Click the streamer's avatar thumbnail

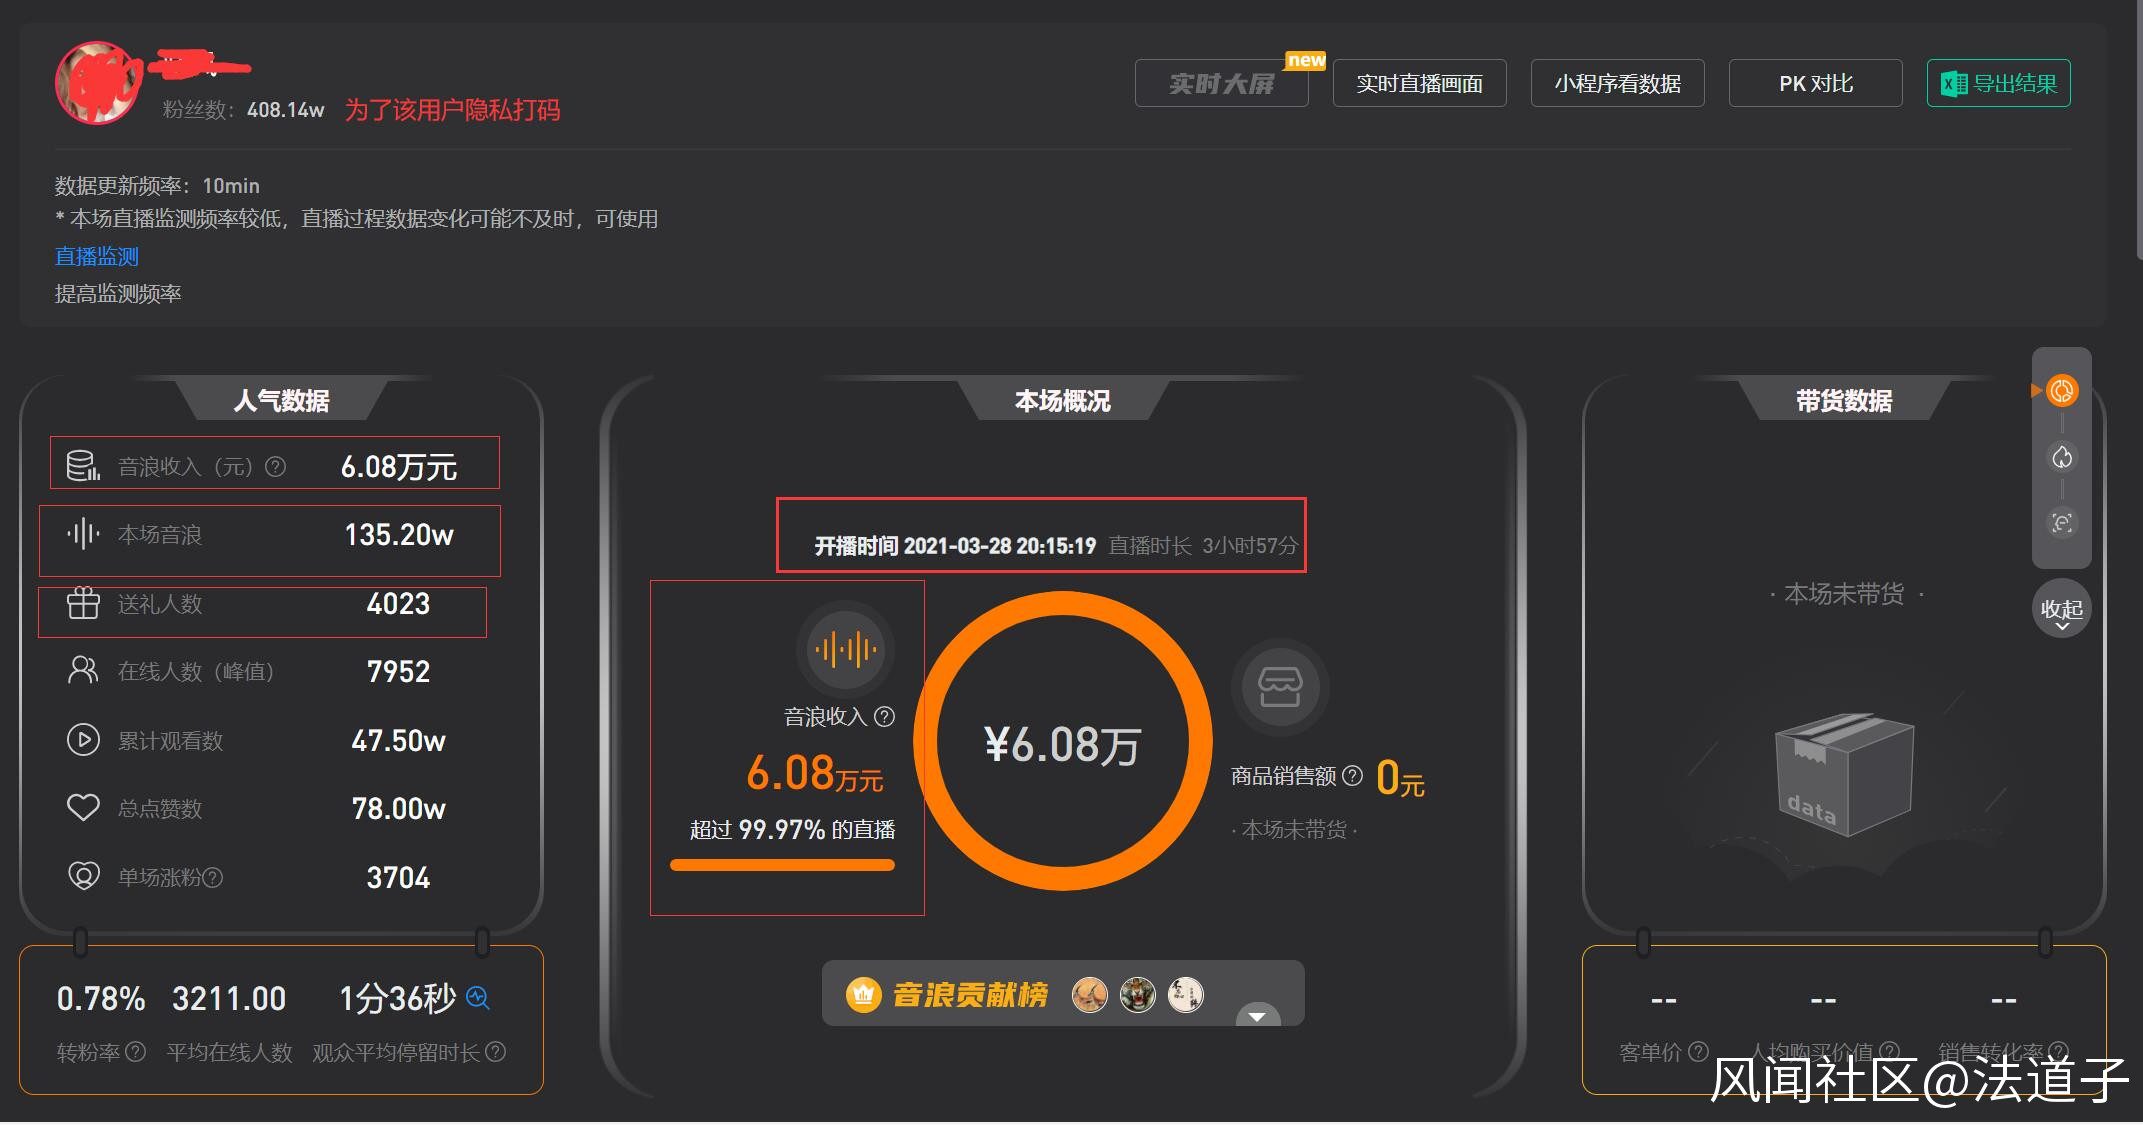click(98, 83)
